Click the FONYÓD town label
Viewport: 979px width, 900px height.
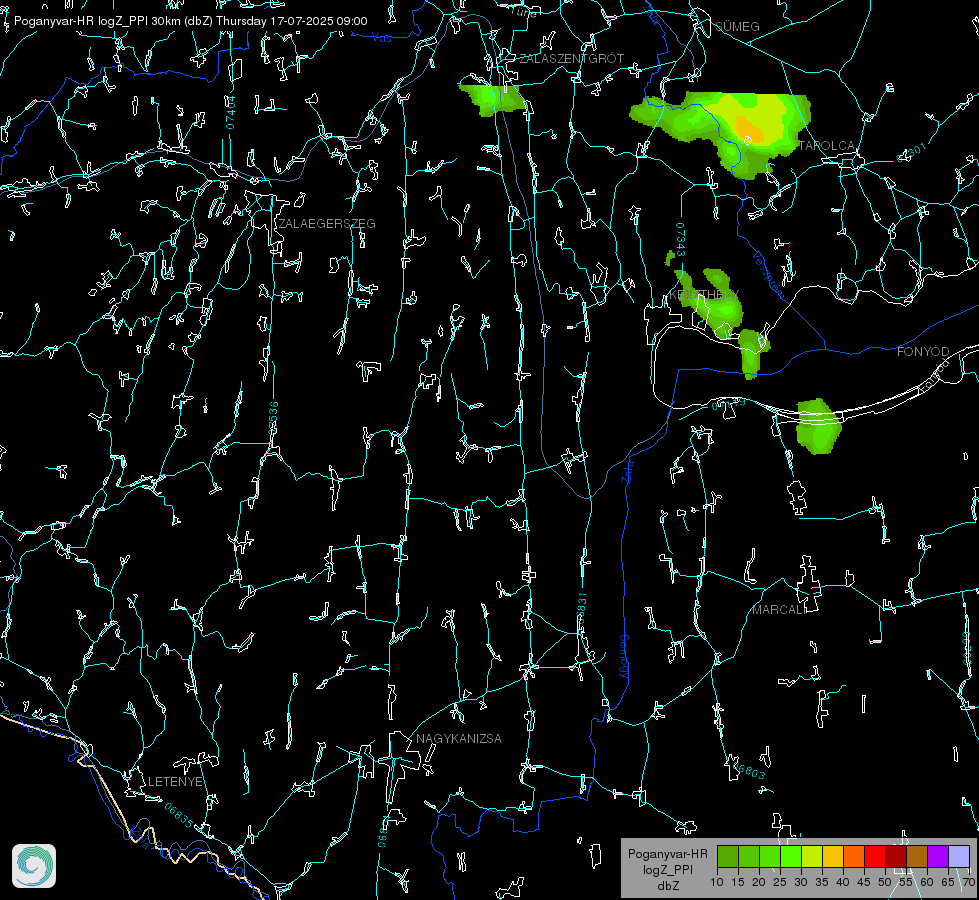point(923,352)
